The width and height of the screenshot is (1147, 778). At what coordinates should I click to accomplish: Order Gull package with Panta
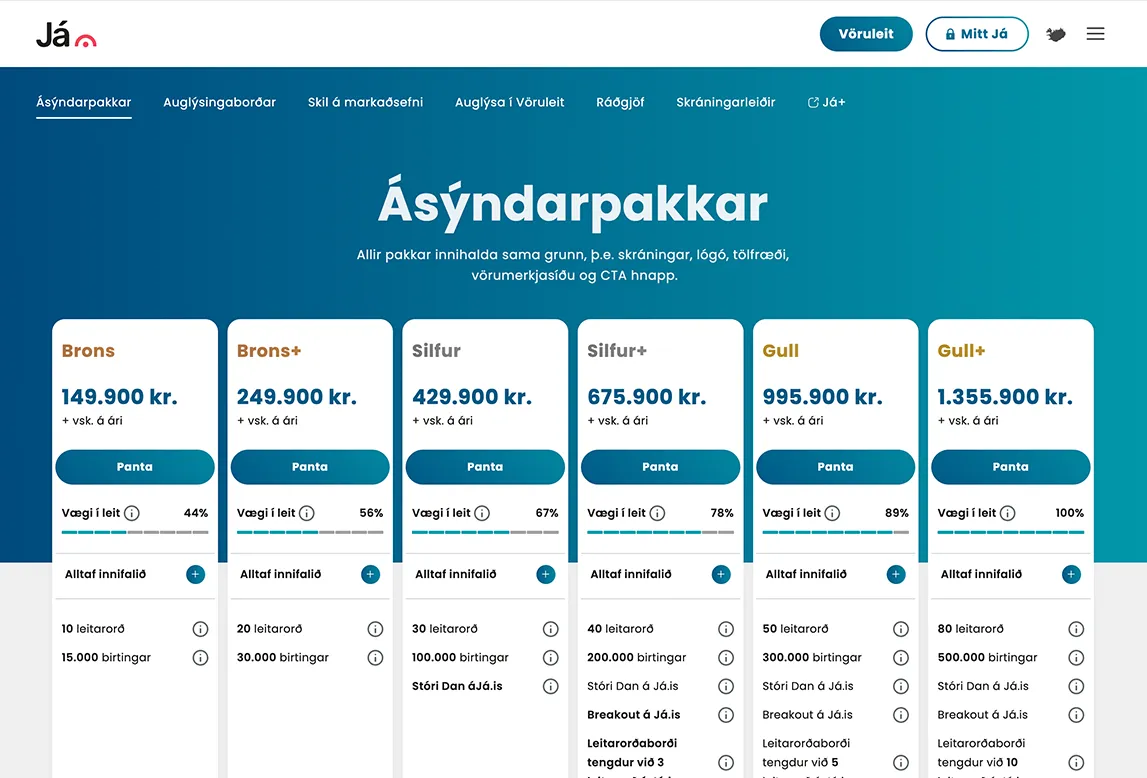[835, 467]
